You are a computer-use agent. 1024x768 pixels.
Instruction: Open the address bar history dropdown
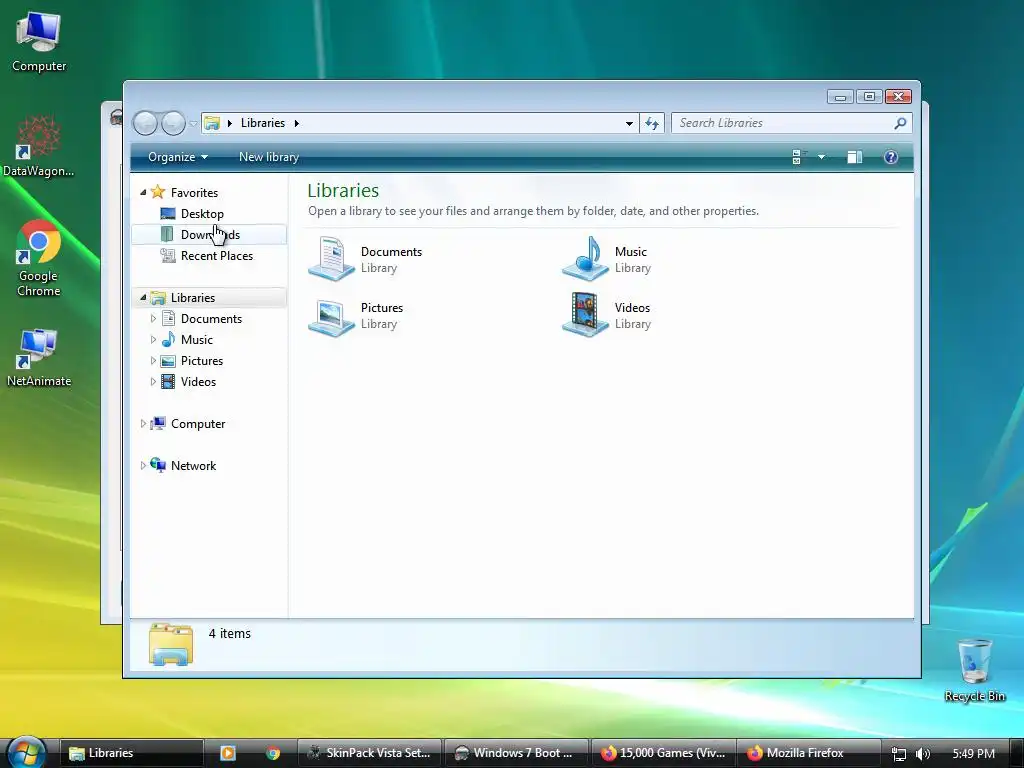click(629, 123)
